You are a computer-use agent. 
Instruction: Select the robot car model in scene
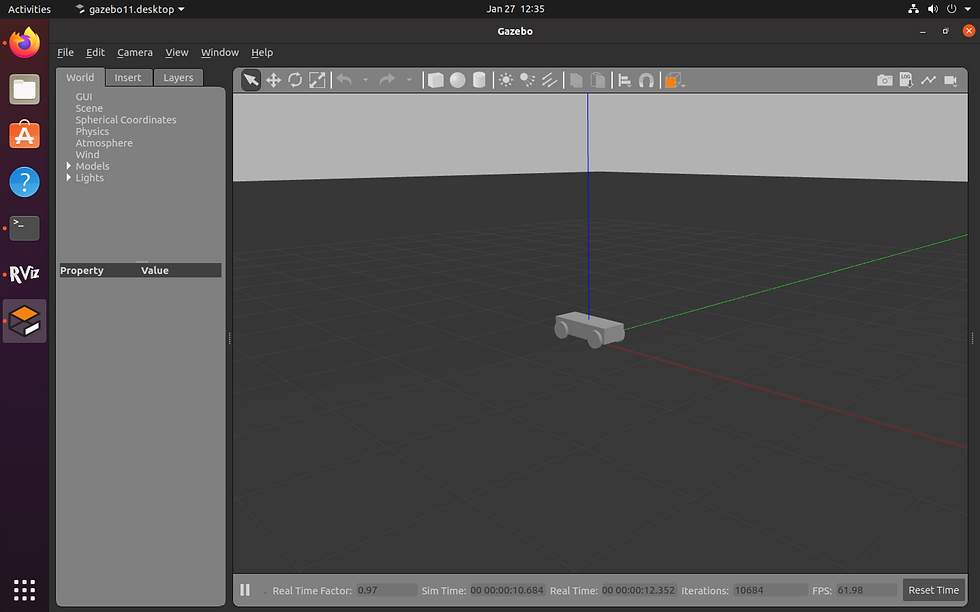pyautogui.click(x=589, y=329)
